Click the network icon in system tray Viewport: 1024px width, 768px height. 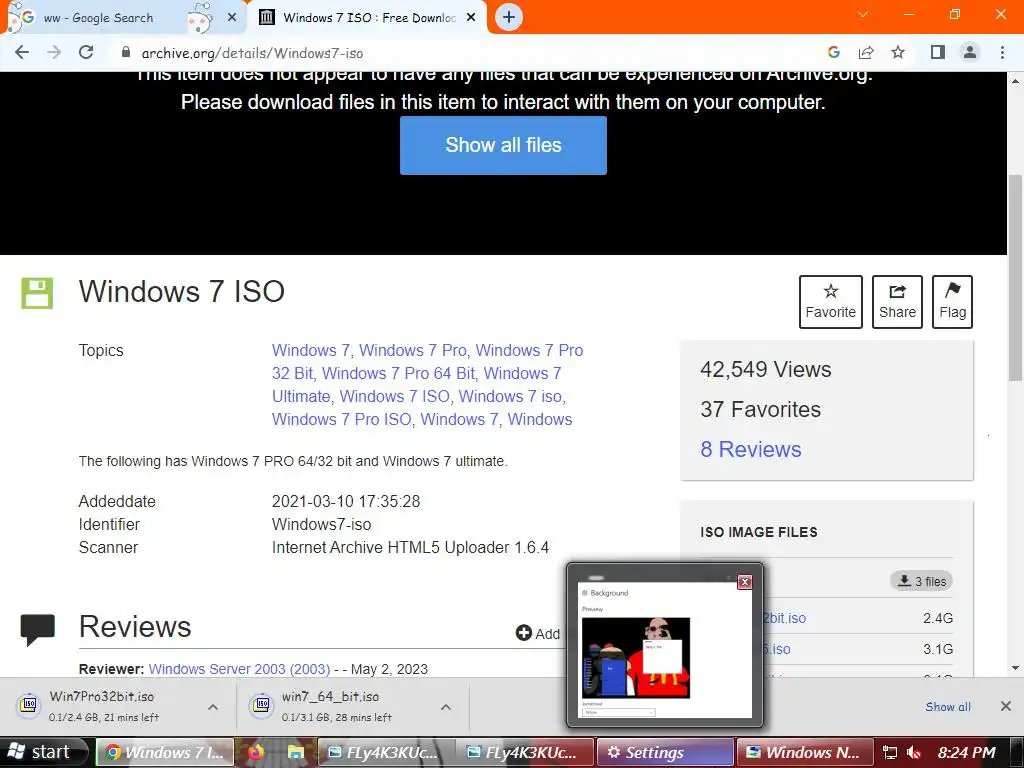(889, 752)
